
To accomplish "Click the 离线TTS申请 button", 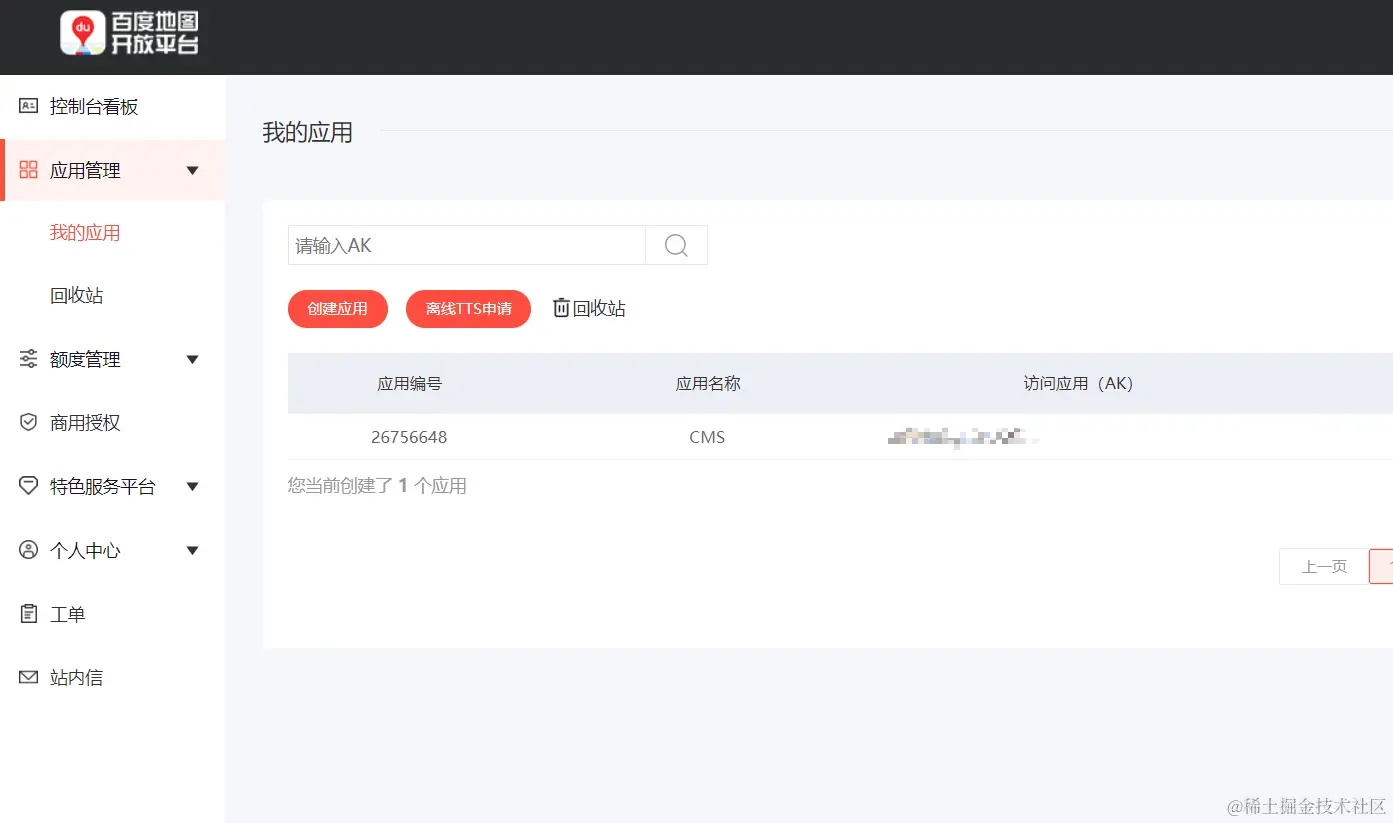I will click(x=468, y=308).
